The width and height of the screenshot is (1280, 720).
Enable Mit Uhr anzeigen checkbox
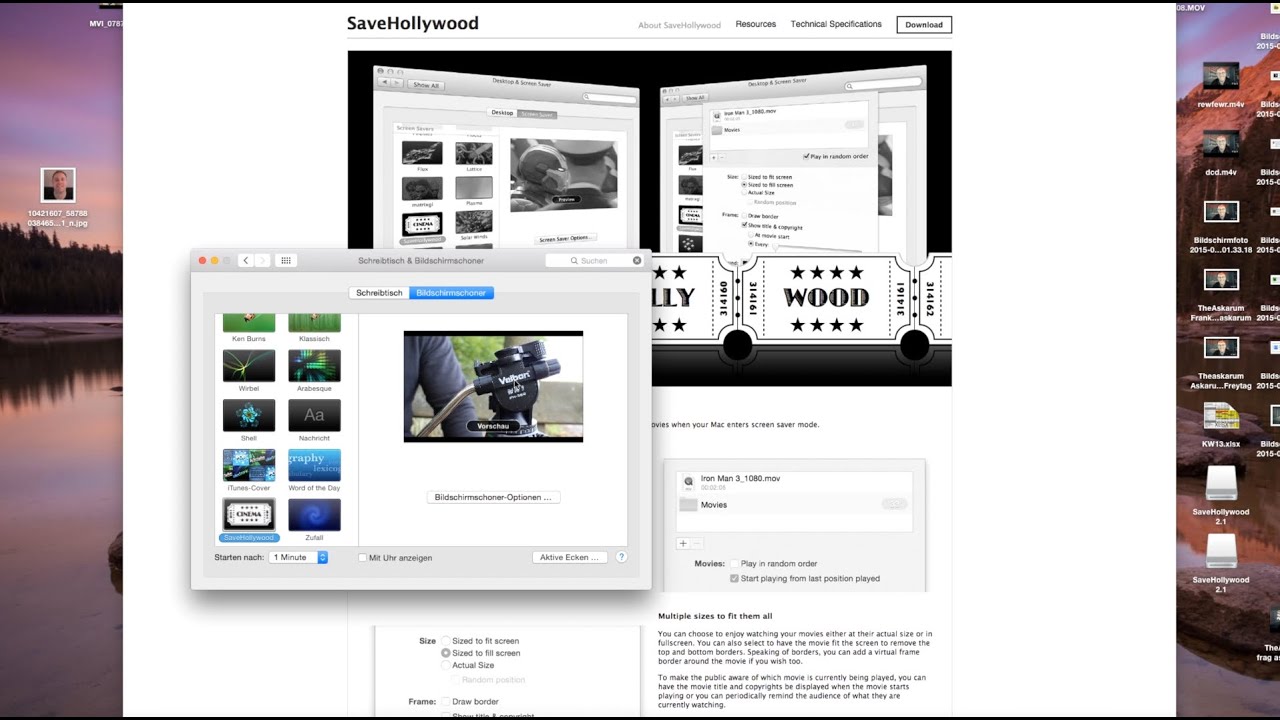coord(363,558)
